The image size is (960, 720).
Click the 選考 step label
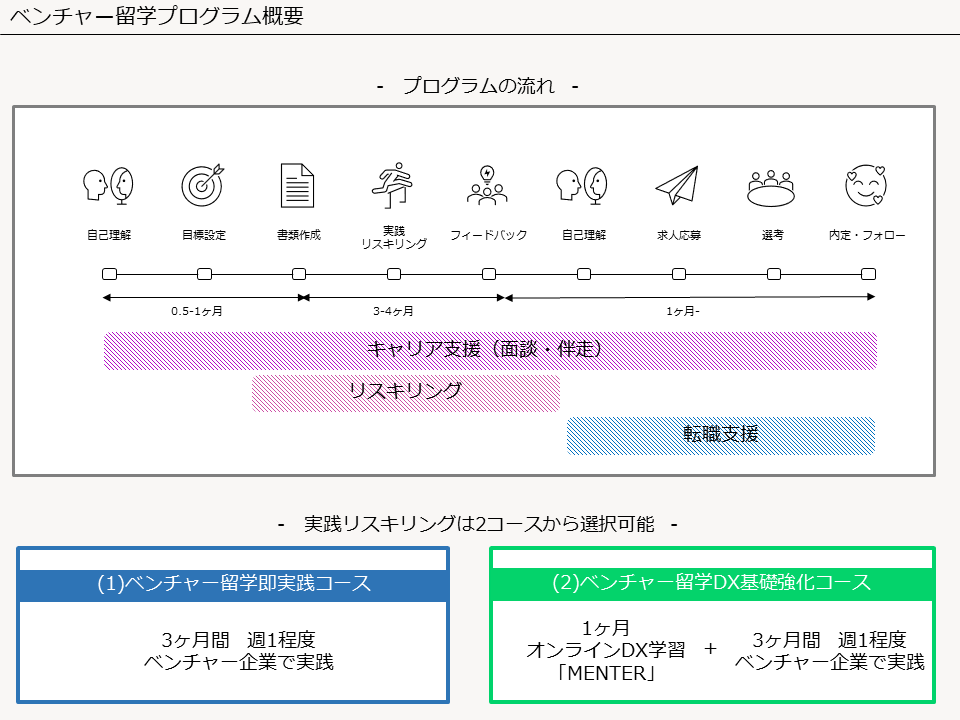(773, 235)
